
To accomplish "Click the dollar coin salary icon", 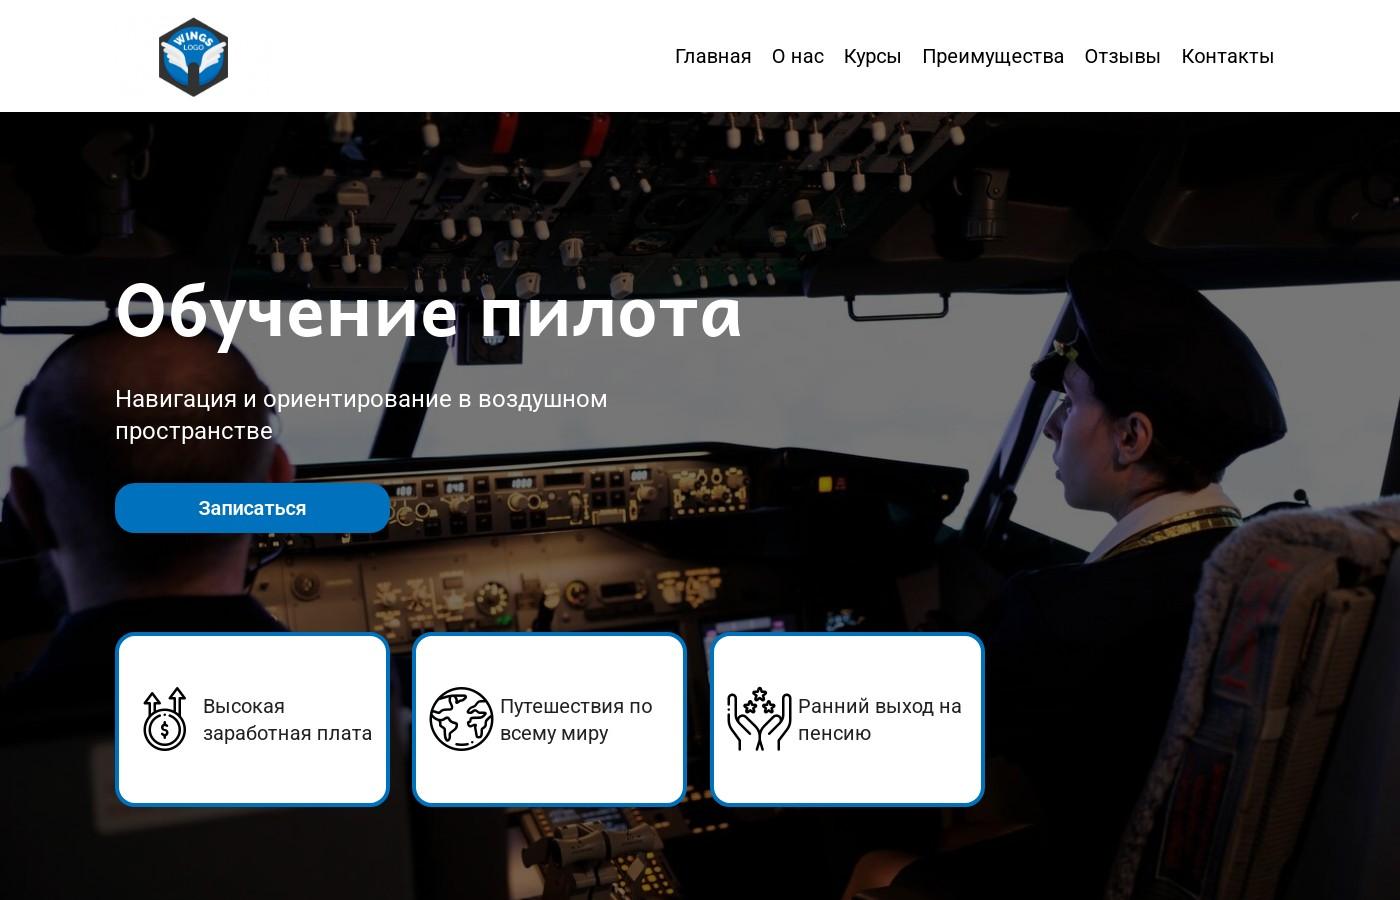I will pos(165,719).
